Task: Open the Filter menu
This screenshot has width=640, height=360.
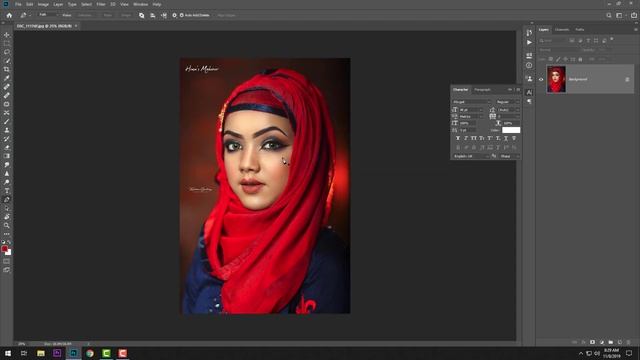Action: (101, 4)
